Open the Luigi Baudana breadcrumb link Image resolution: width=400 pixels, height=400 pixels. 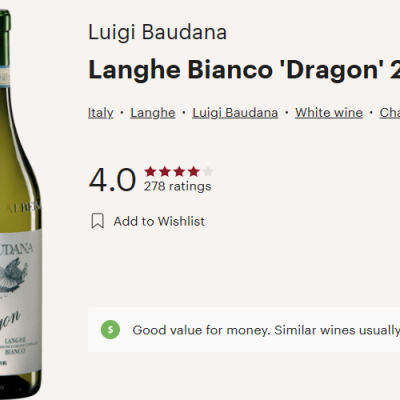235,113
